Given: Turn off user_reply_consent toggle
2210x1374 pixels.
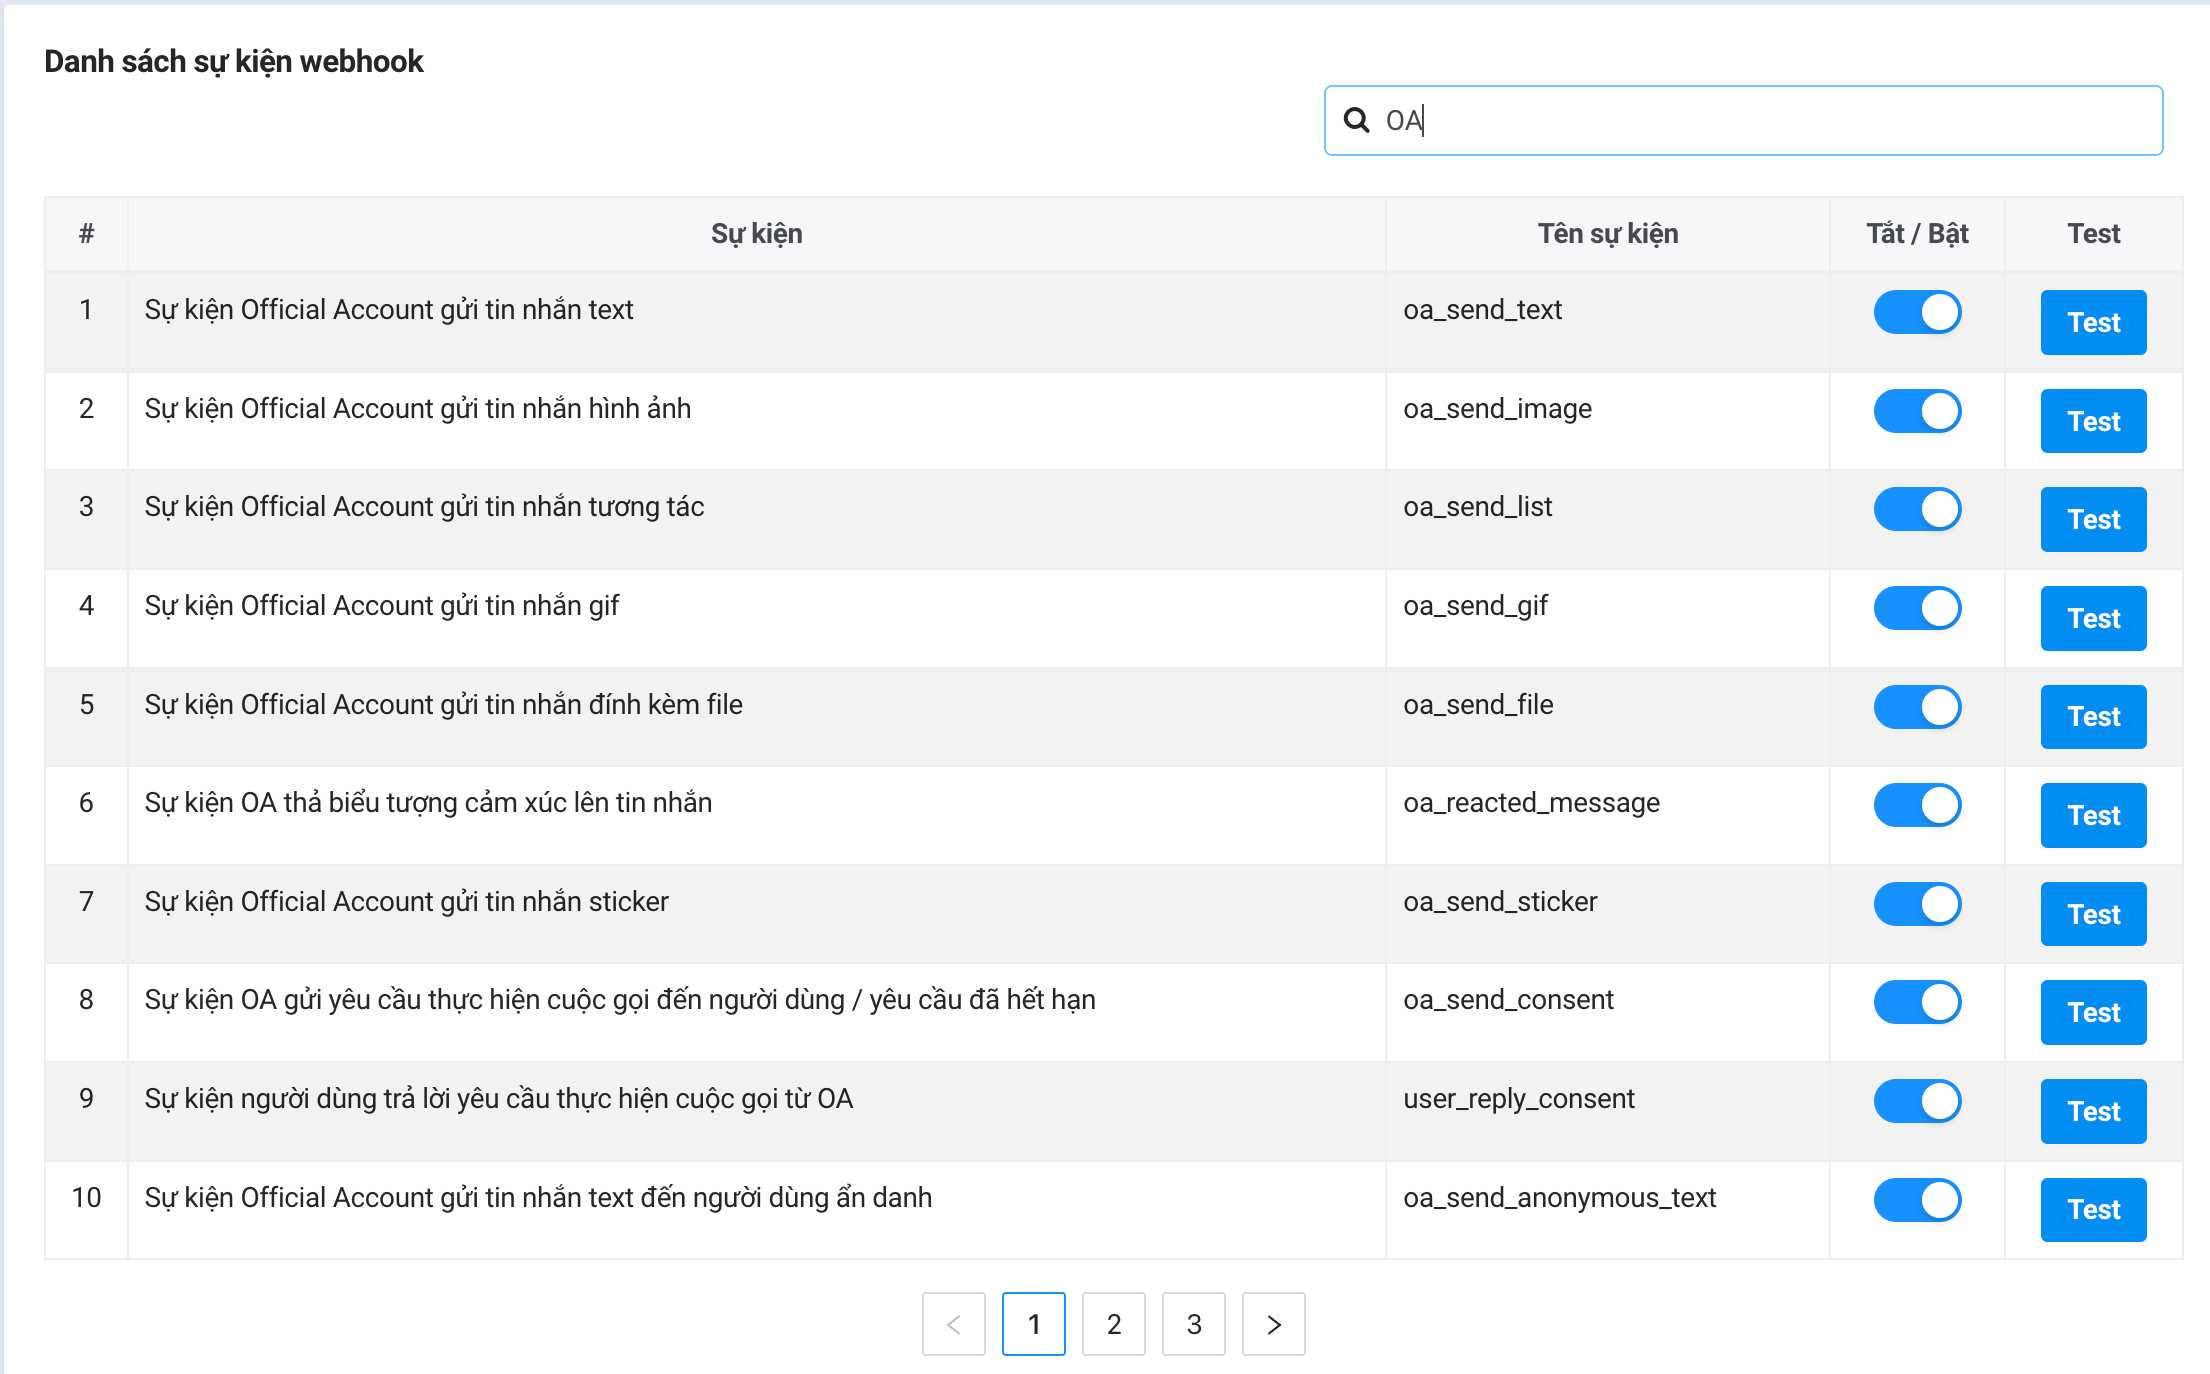Looking at the screenshot, I should pyautogui.click(x=1917, y=1101).
